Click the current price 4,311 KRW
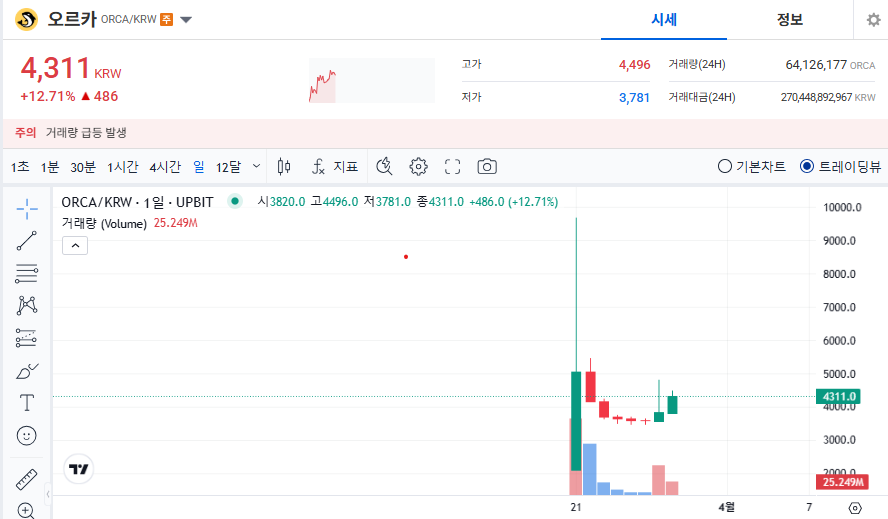The image size is (888, 519). pyautogui.click(x=71, y=69)
